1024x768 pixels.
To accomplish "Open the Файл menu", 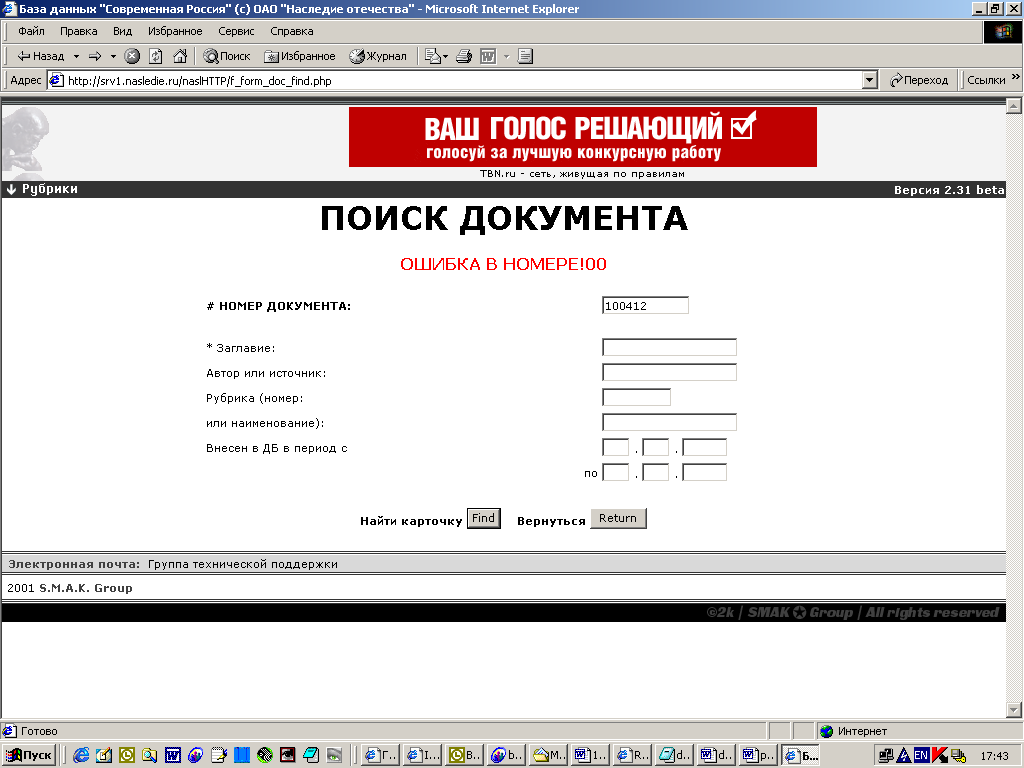I will tap(31, 31).
